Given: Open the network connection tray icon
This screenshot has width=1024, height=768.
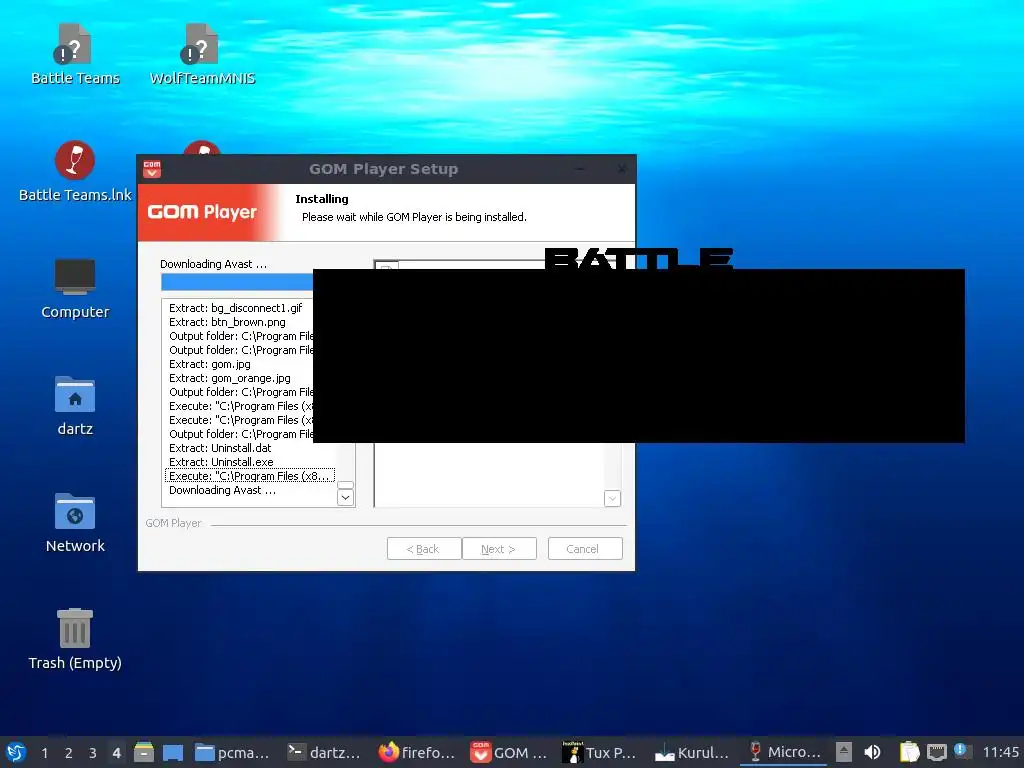Looking at the screenshot, I should tap(936, 752).
